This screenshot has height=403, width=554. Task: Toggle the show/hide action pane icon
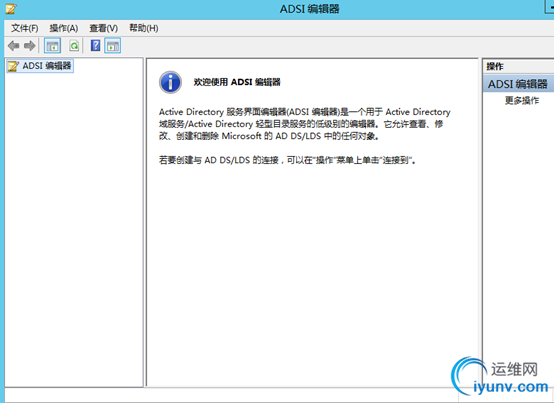pos(113,46)
